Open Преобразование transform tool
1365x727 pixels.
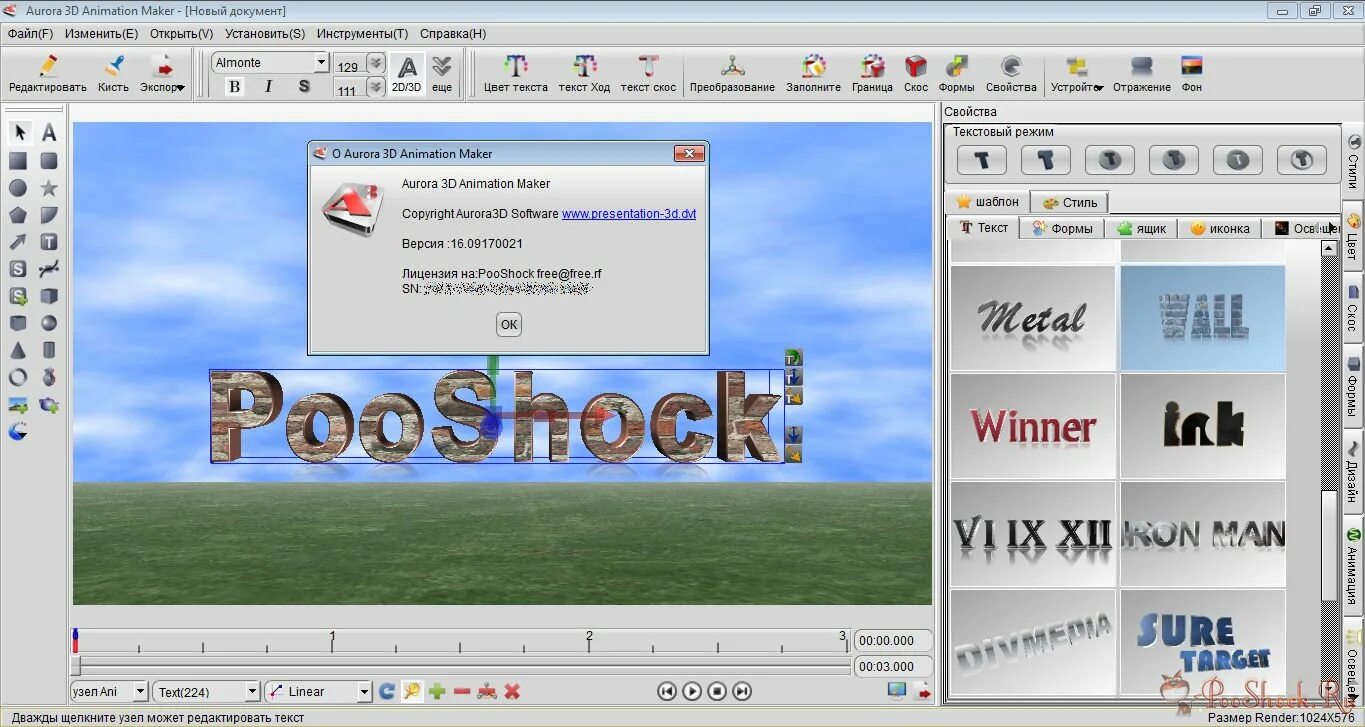[732, 74]
